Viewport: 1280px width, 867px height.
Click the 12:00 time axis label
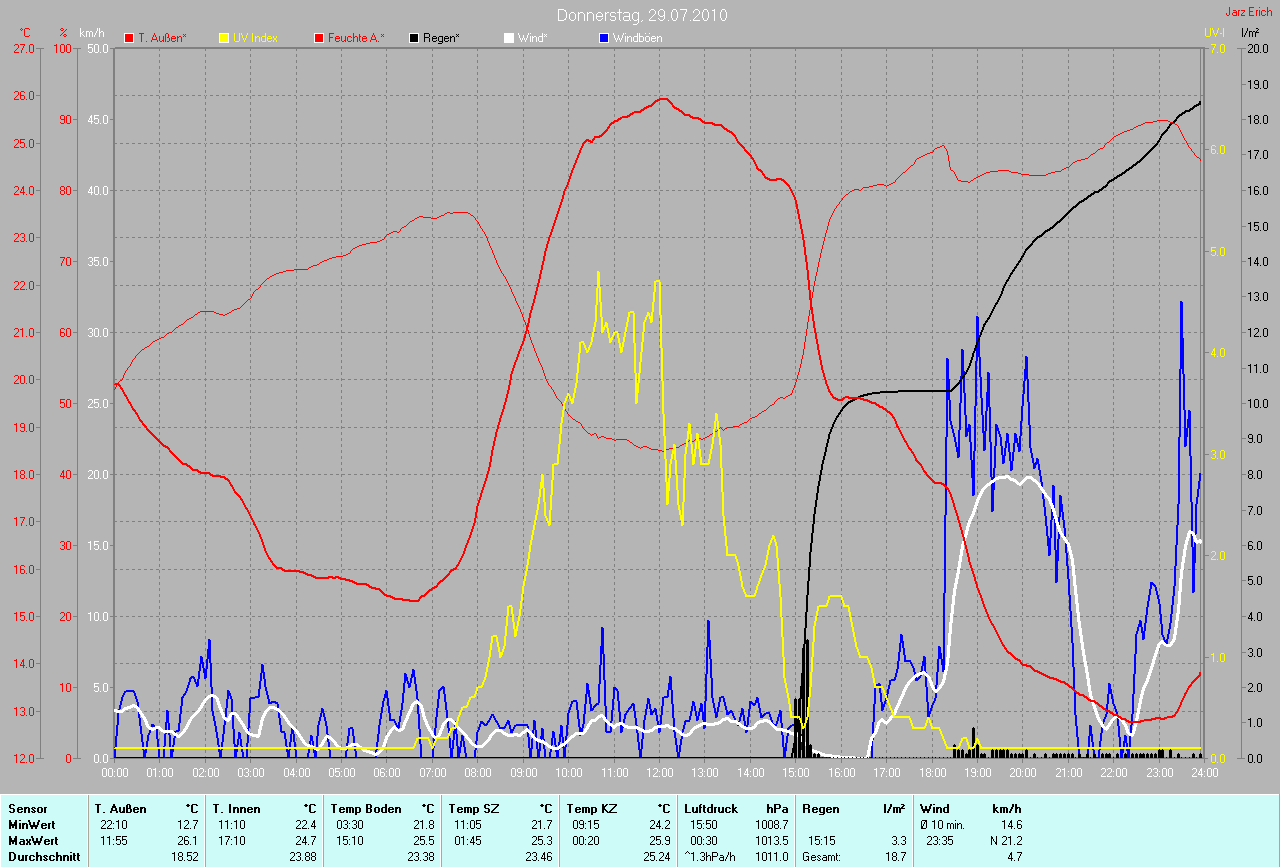coord(659,772)
